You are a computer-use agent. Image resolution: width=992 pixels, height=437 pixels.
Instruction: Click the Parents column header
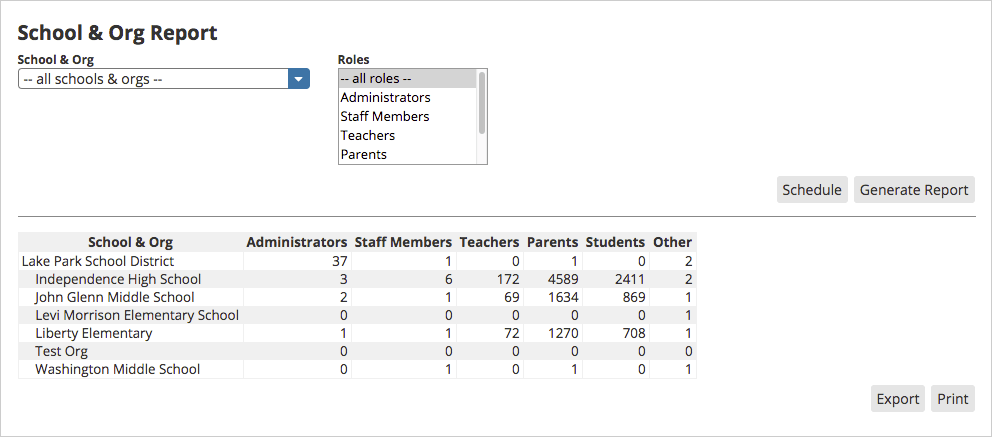click(553, 242)
